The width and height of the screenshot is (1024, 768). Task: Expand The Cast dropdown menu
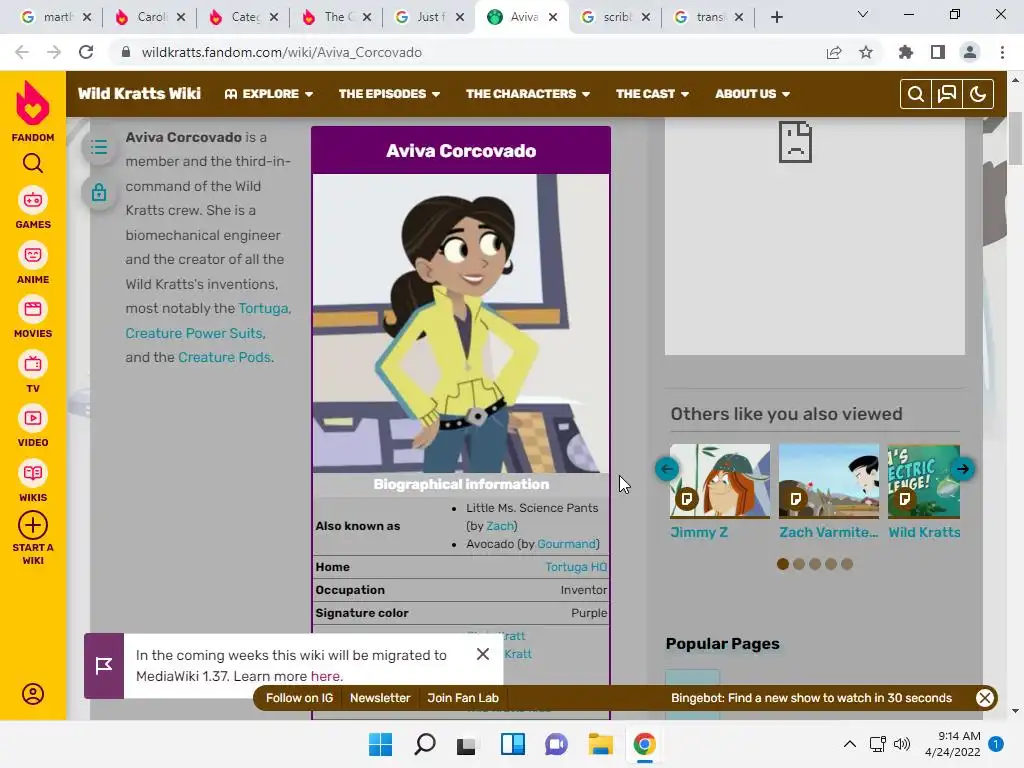pyautogui.click(x=652, y=94)
